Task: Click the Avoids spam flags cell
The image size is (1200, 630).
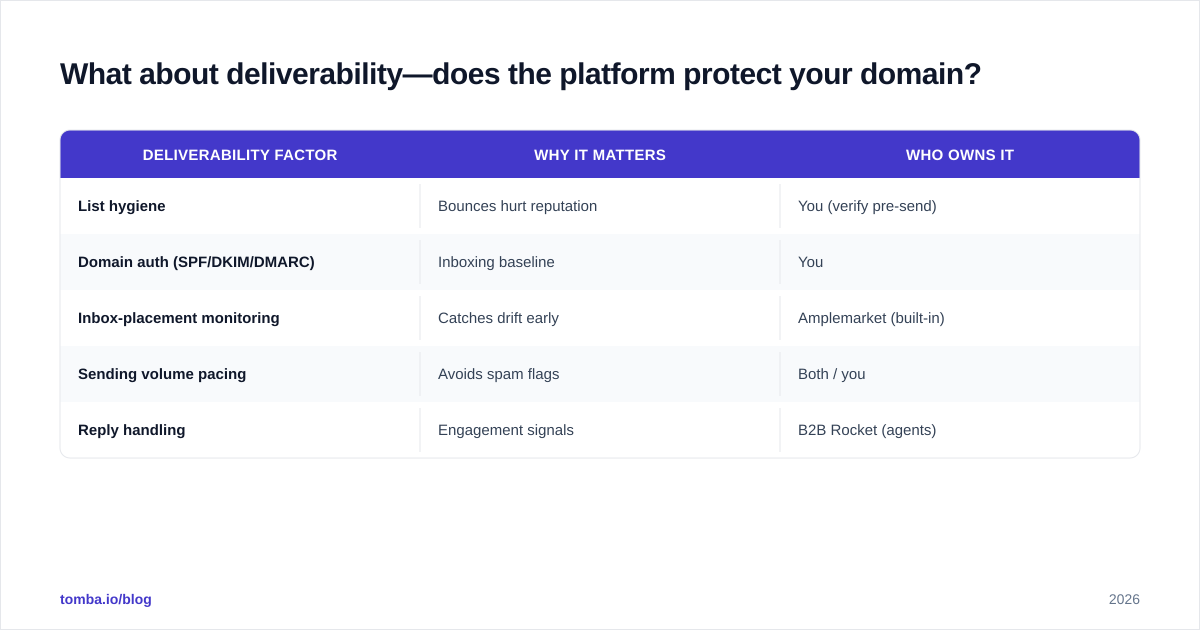Action: point(600,374)
